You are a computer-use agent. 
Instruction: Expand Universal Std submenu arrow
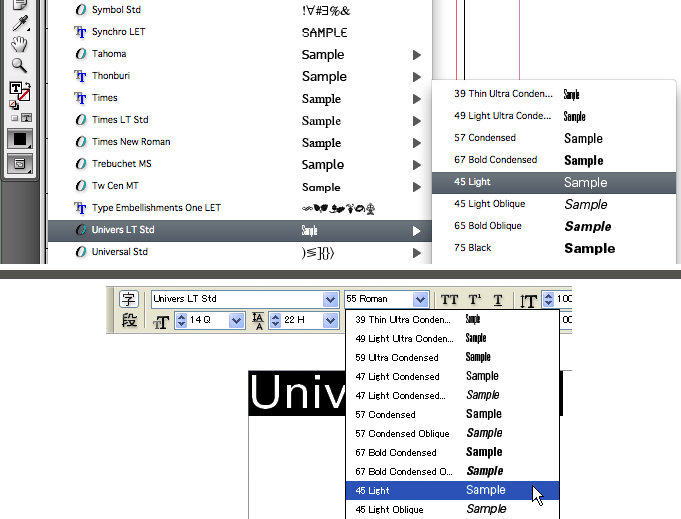coord(417,253)
